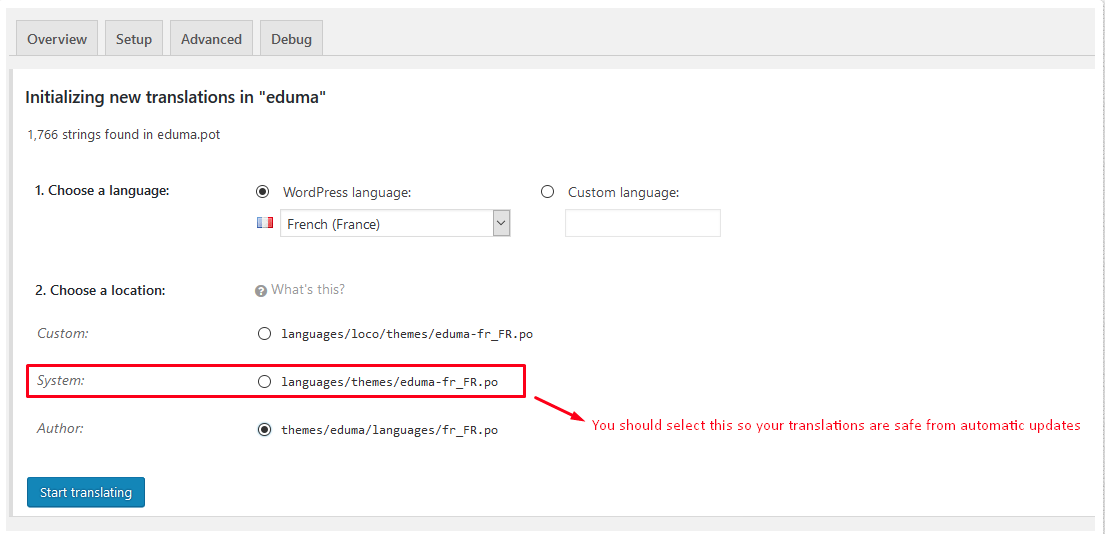The height and width of the screenshot is (534, 1105).
Task: Click the themes/eduma/languages/fr_FR.po path label
Action: click(389, 430)
